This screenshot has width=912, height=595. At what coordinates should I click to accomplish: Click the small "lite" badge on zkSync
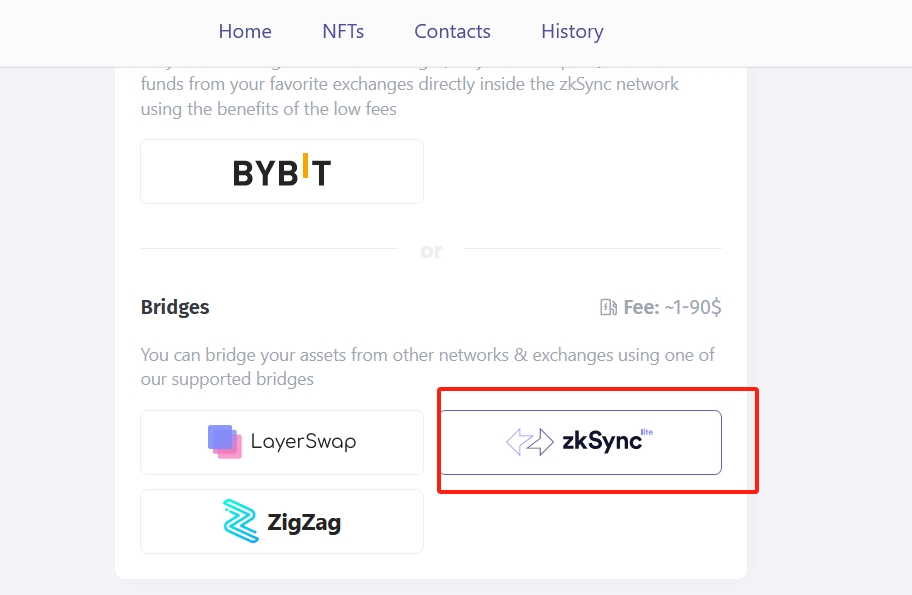click(646, 432)
